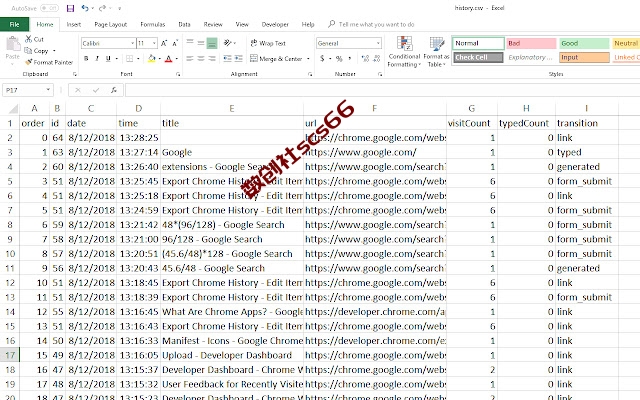Screen dimensions: 640x400
Task: Toggle the AutoSave switch
Action: point(49,8)
